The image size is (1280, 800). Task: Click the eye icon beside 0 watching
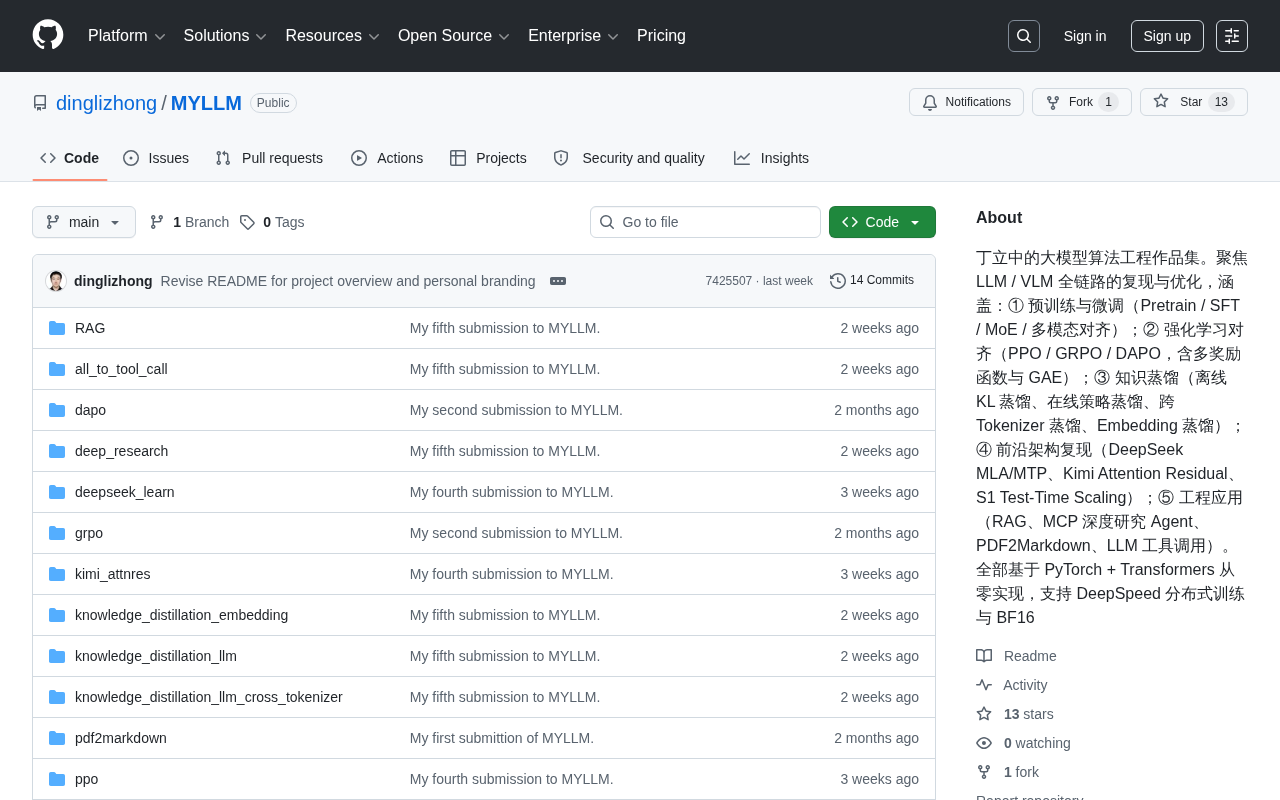(984, 743)
